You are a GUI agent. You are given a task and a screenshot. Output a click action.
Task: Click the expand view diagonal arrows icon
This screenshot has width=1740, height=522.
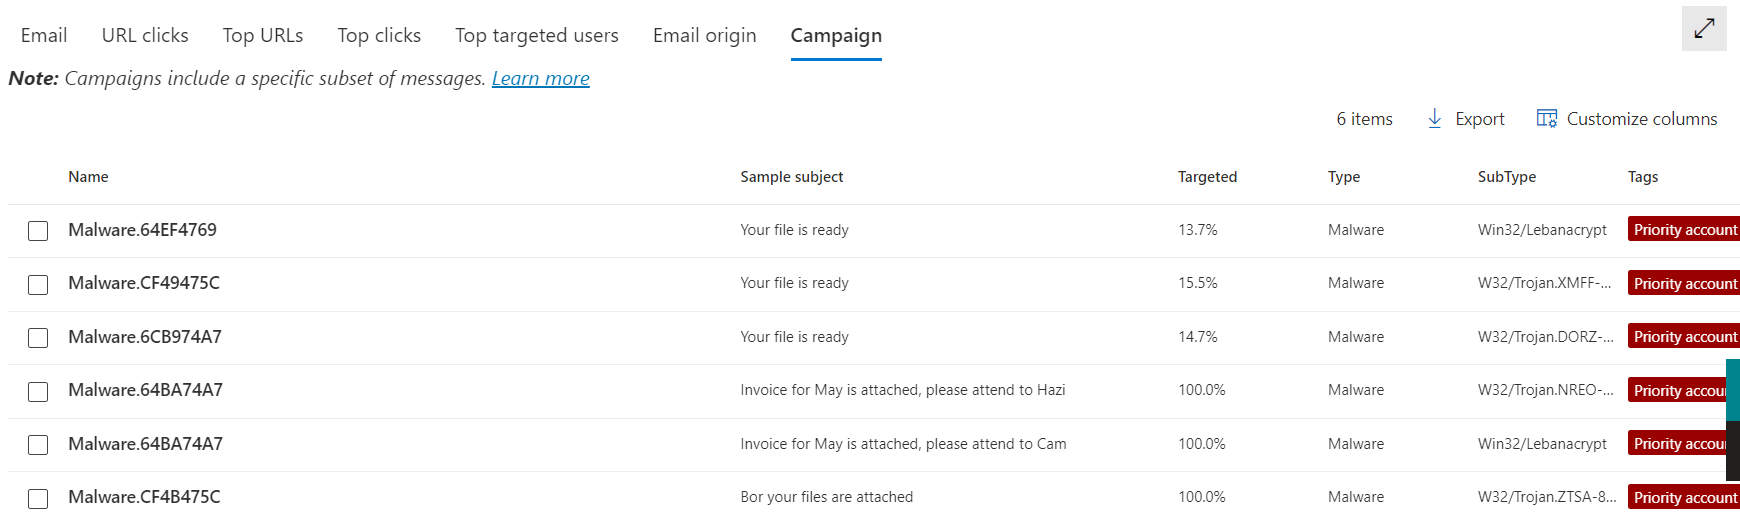[x=1704, y=28]
